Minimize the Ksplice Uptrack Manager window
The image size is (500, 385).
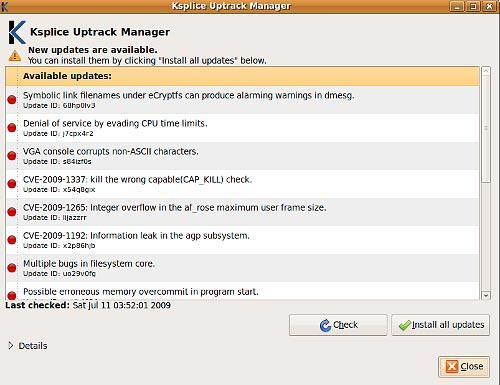(x=456, y=6)
